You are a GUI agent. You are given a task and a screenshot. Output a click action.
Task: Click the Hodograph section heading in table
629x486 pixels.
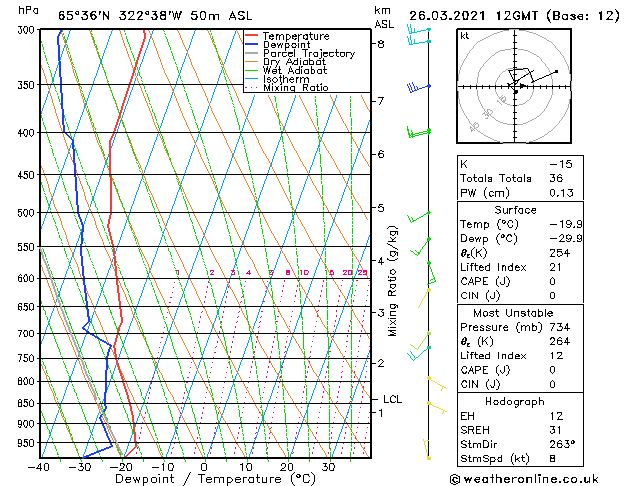515,402
